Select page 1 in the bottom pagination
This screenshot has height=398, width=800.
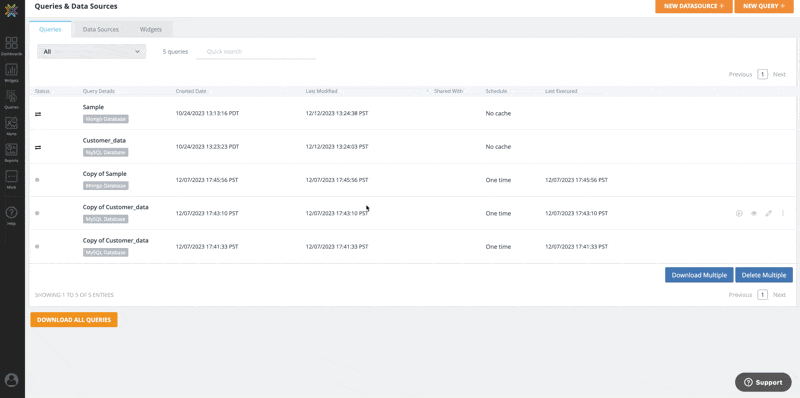pyautogui.click(x=762, y=295)
